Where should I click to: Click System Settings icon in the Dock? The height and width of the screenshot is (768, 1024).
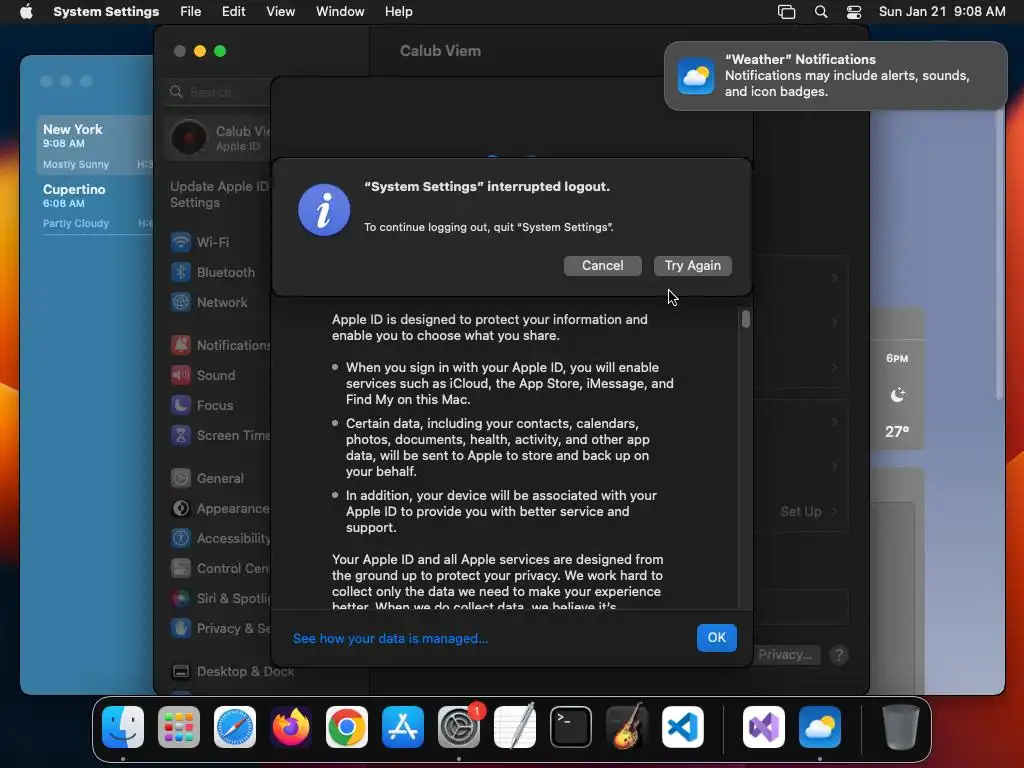click(x=458, y=727)
